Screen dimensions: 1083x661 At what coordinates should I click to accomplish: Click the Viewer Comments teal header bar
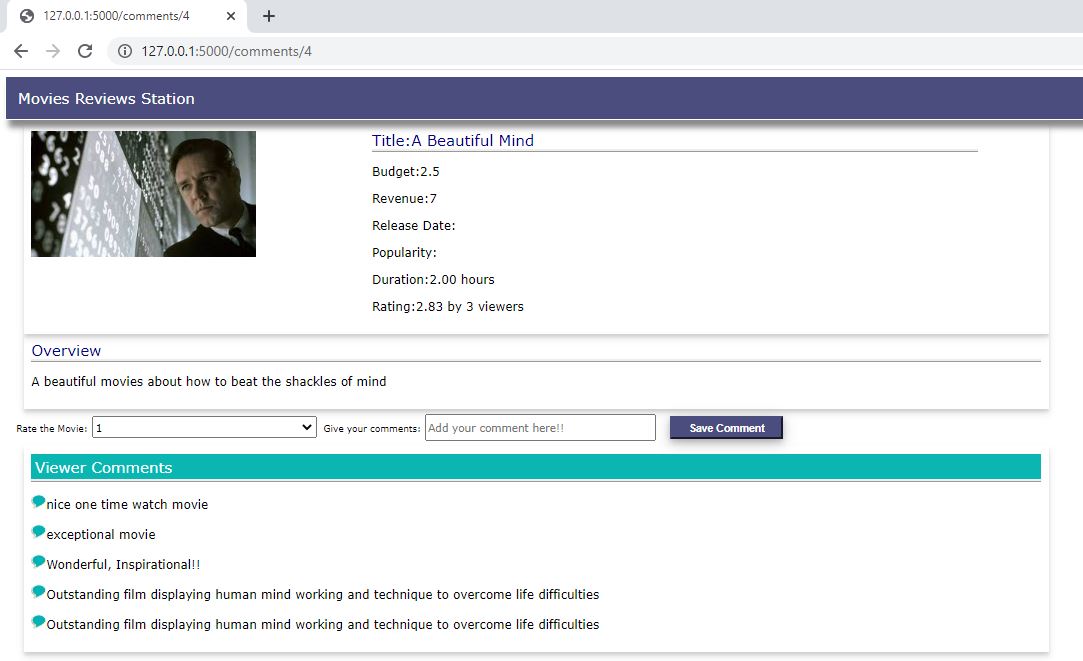tap(535, 467)
